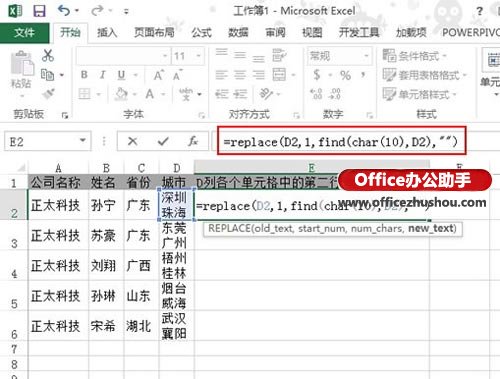This screenshot has width=500, height=379.
Task: Click the Increase Font Size icon
Action: 158,75
